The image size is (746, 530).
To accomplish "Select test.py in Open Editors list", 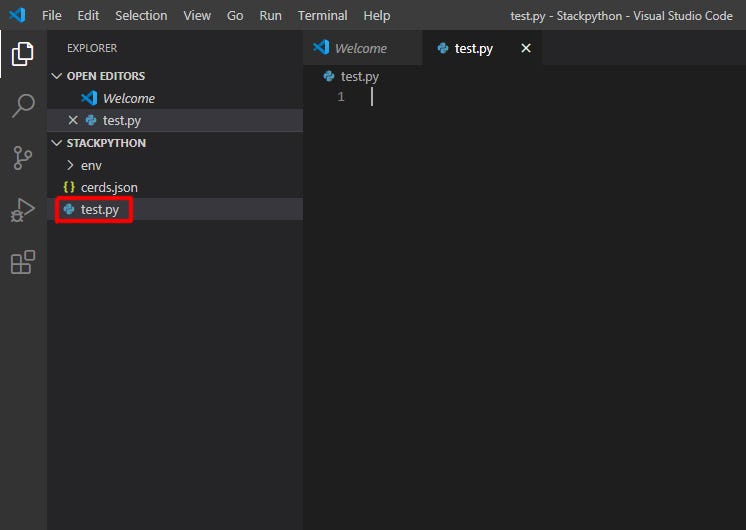I will click(x=175, y=120).
